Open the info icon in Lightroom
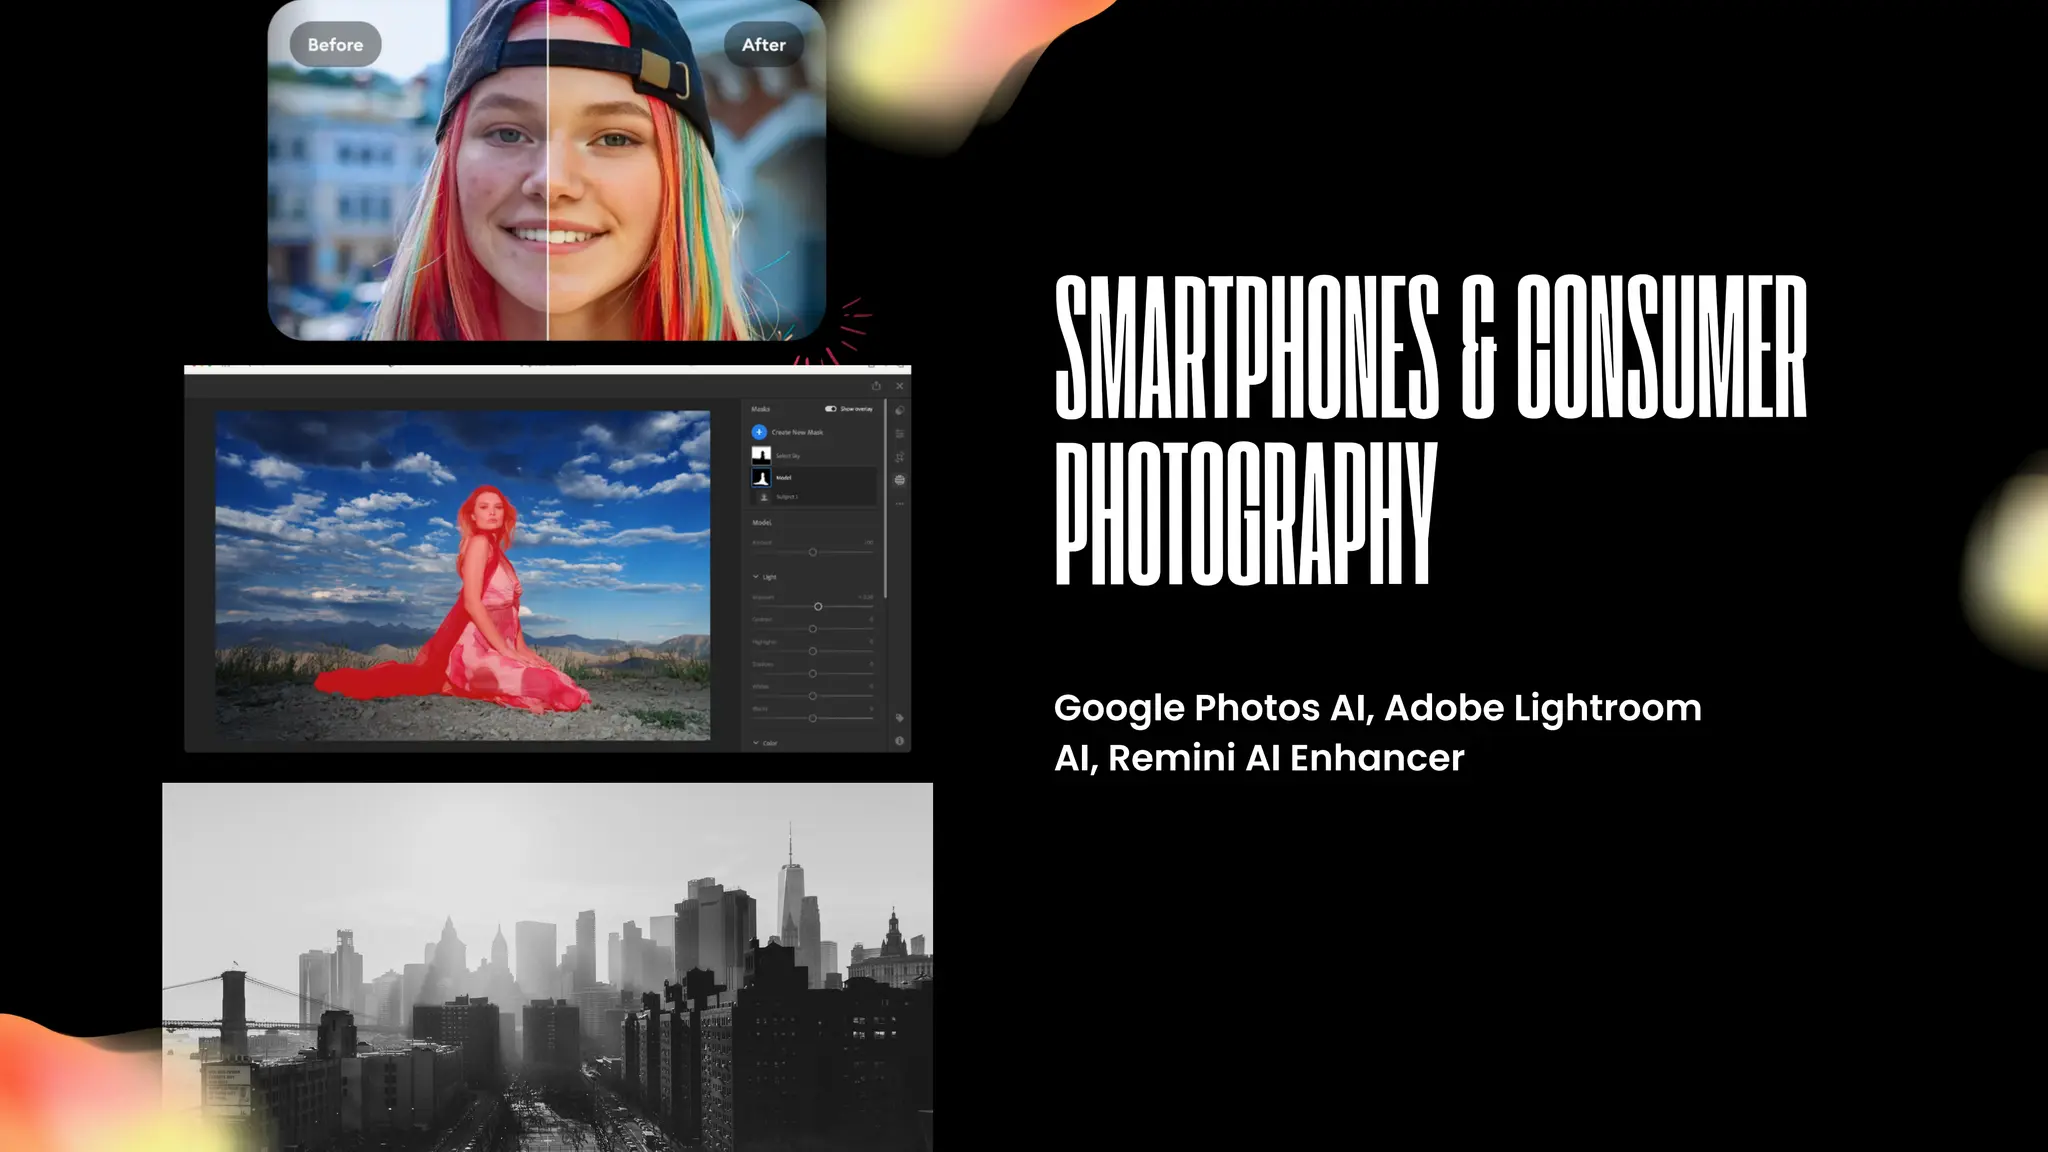The image size is (2048, 1152). [900, 741]
